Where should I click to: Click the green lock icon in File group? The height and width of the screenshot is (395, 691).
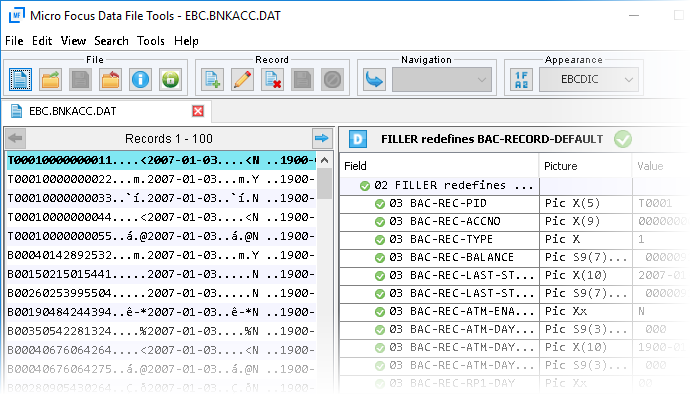[170, 80]
